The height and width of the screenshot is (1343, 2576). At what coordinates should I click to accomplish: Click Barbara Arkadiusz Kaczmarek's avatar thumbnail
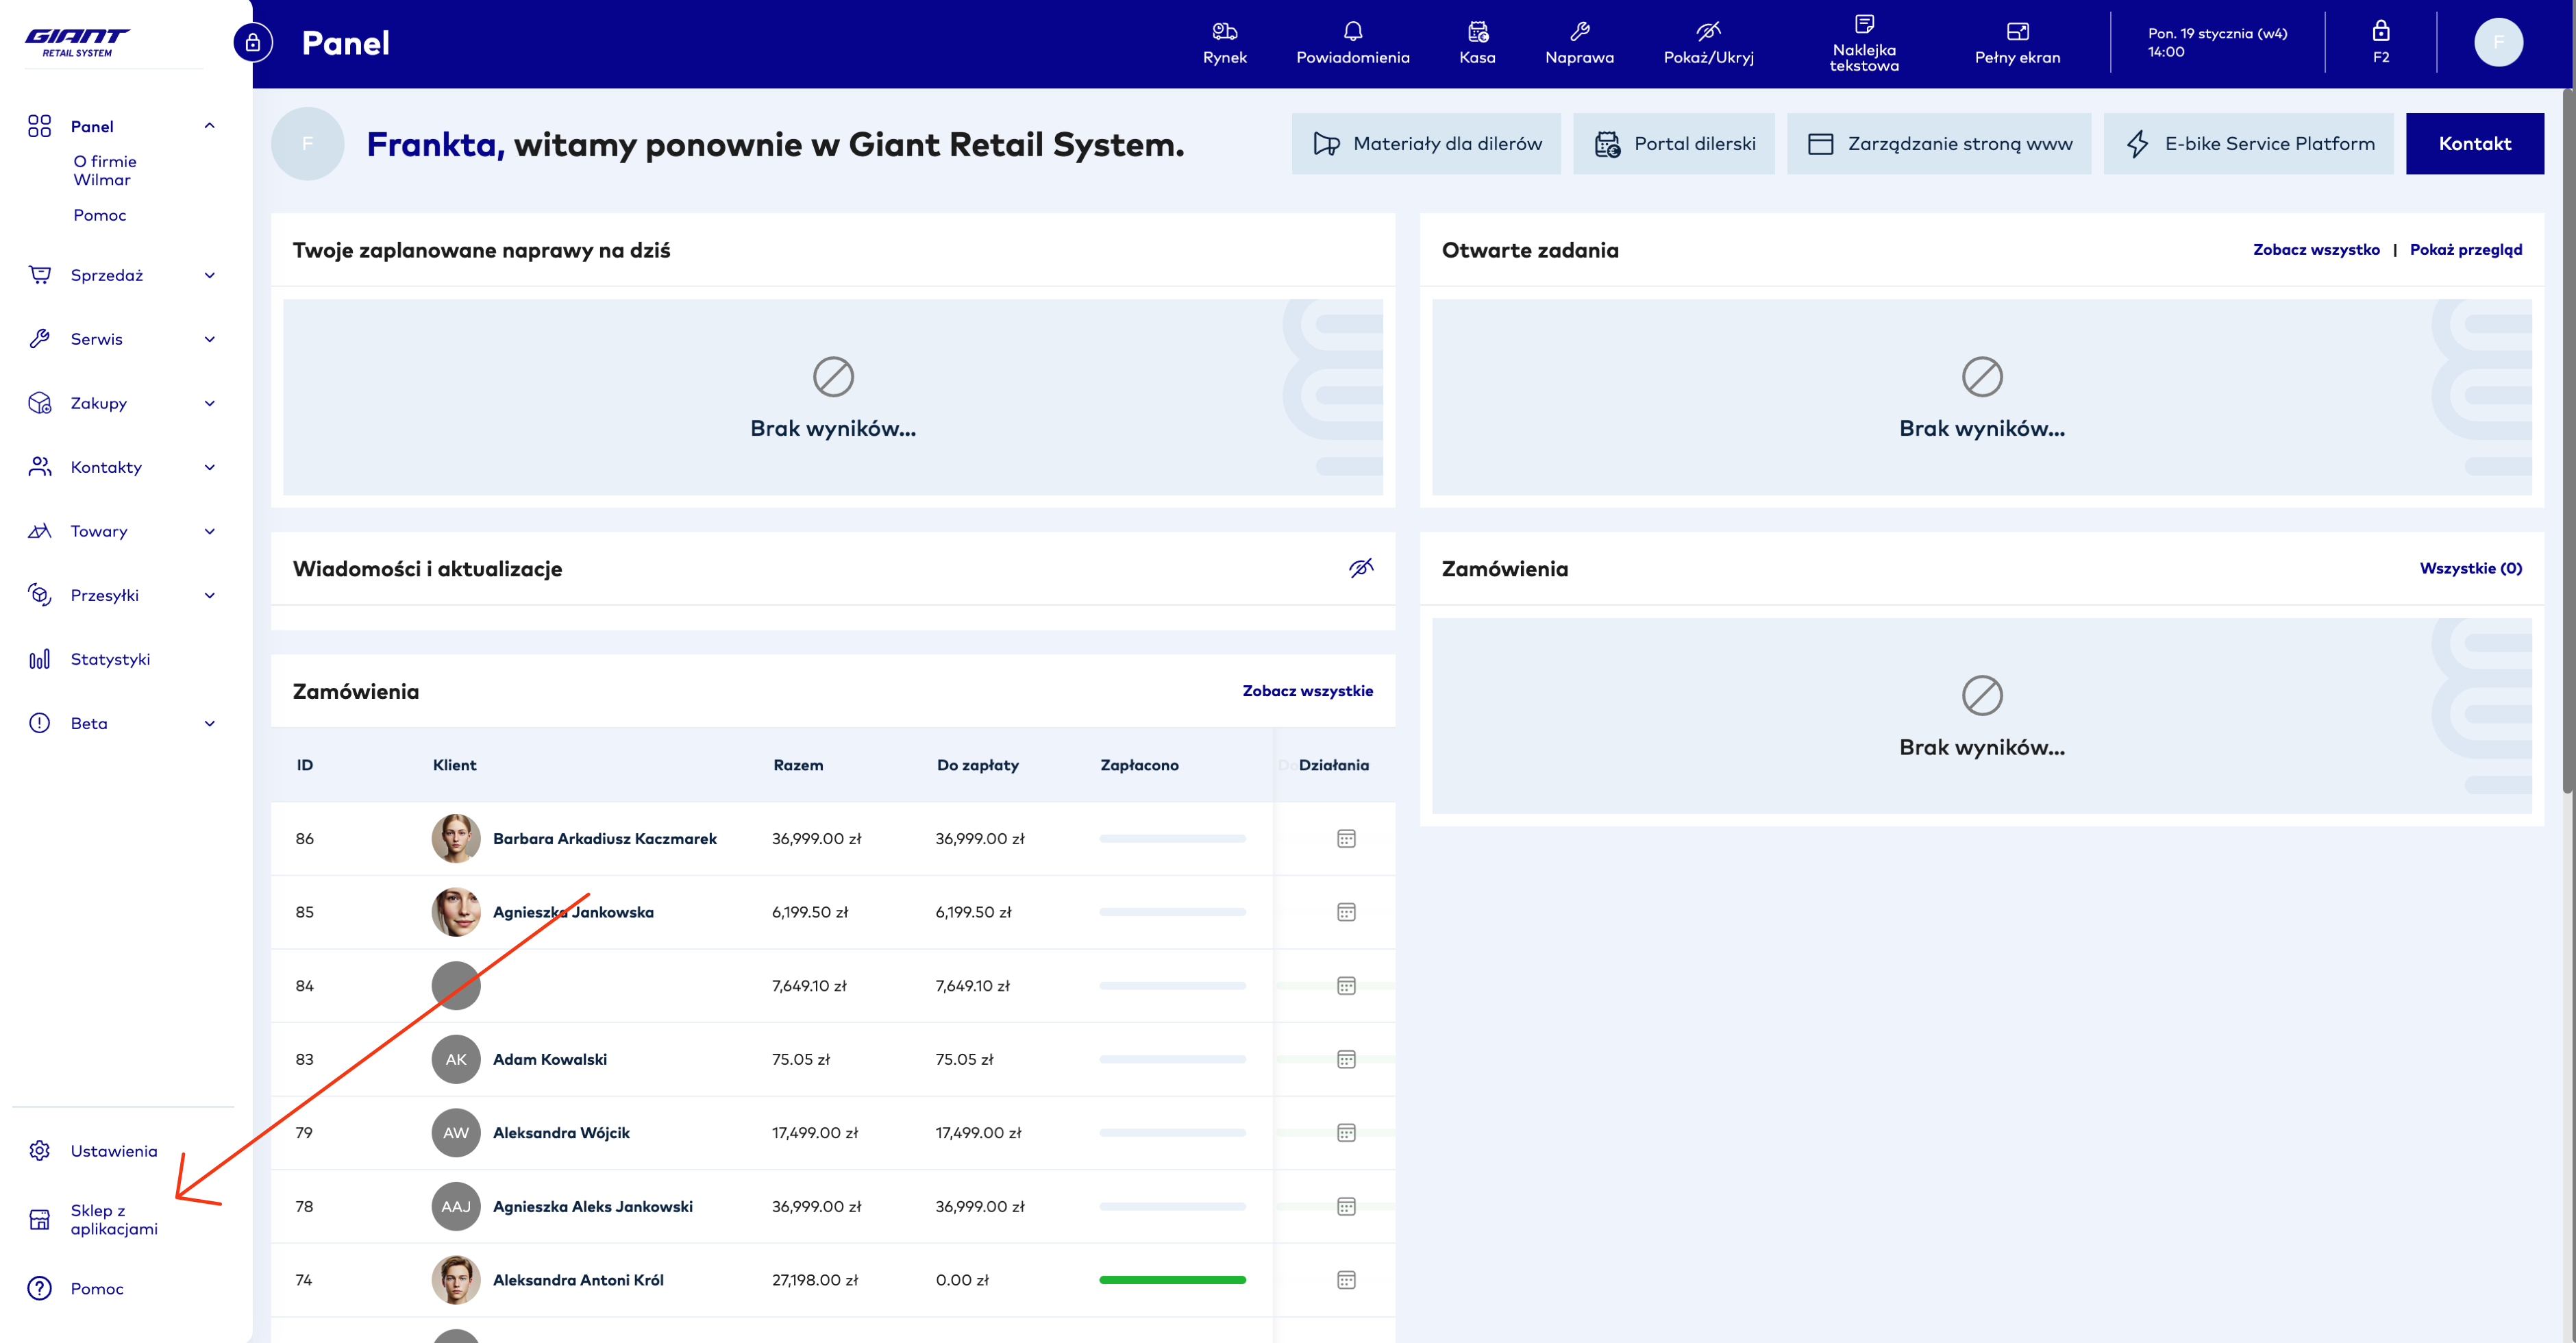(x=455, y=838)
